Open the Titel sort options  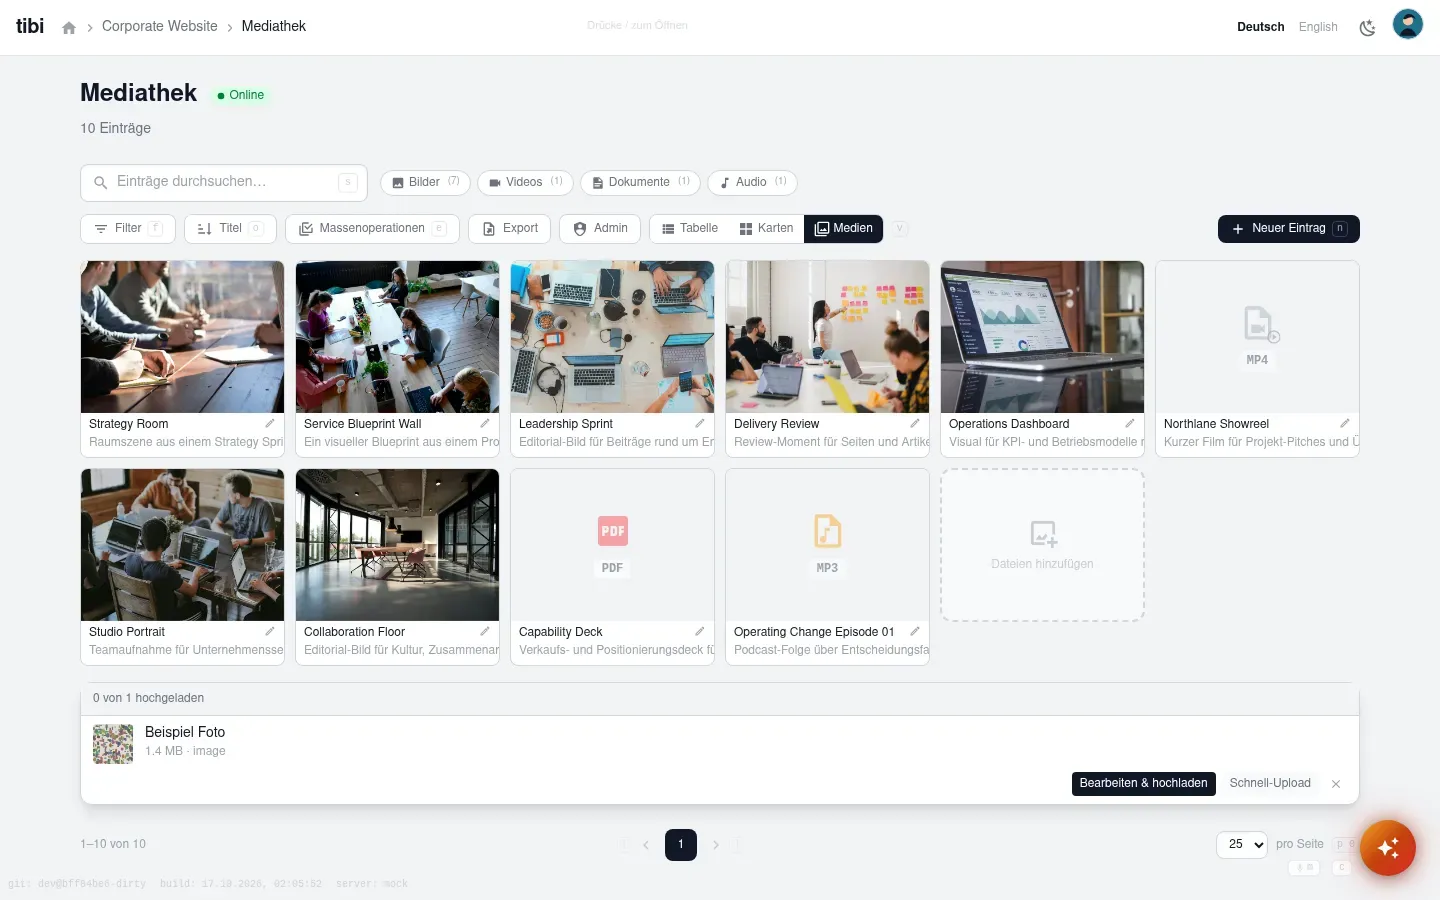230,228
